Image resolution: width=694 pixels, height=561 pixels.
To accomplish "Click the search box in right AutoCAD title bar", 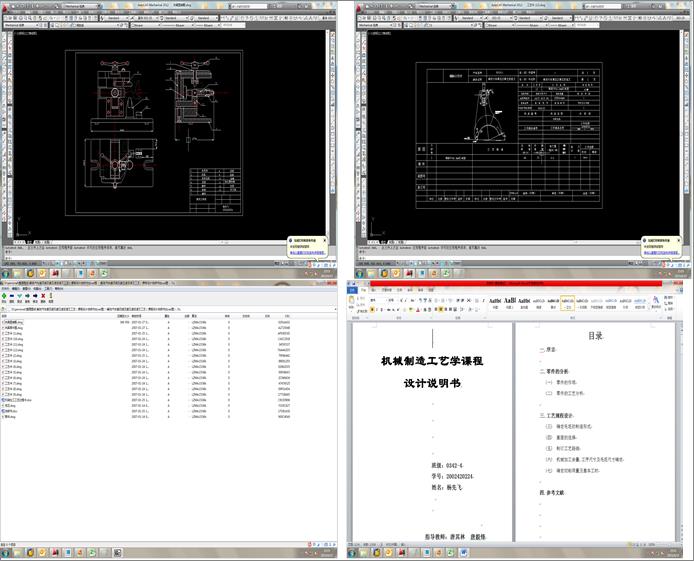I will [603, 6].
